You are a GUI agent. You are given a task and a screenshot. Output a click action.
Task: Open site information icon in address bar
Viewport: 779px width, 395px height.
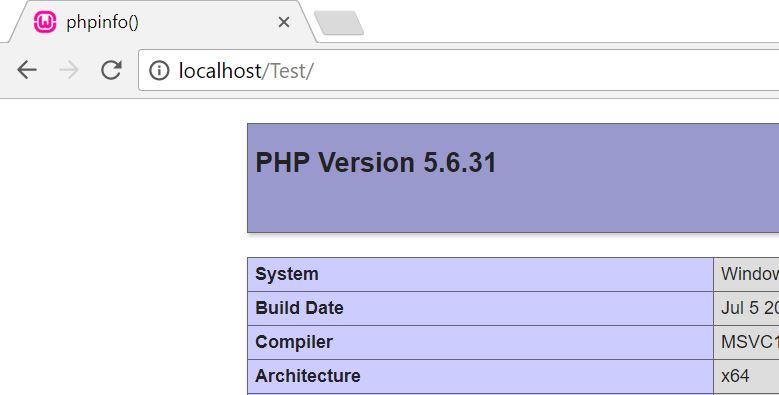159,70
